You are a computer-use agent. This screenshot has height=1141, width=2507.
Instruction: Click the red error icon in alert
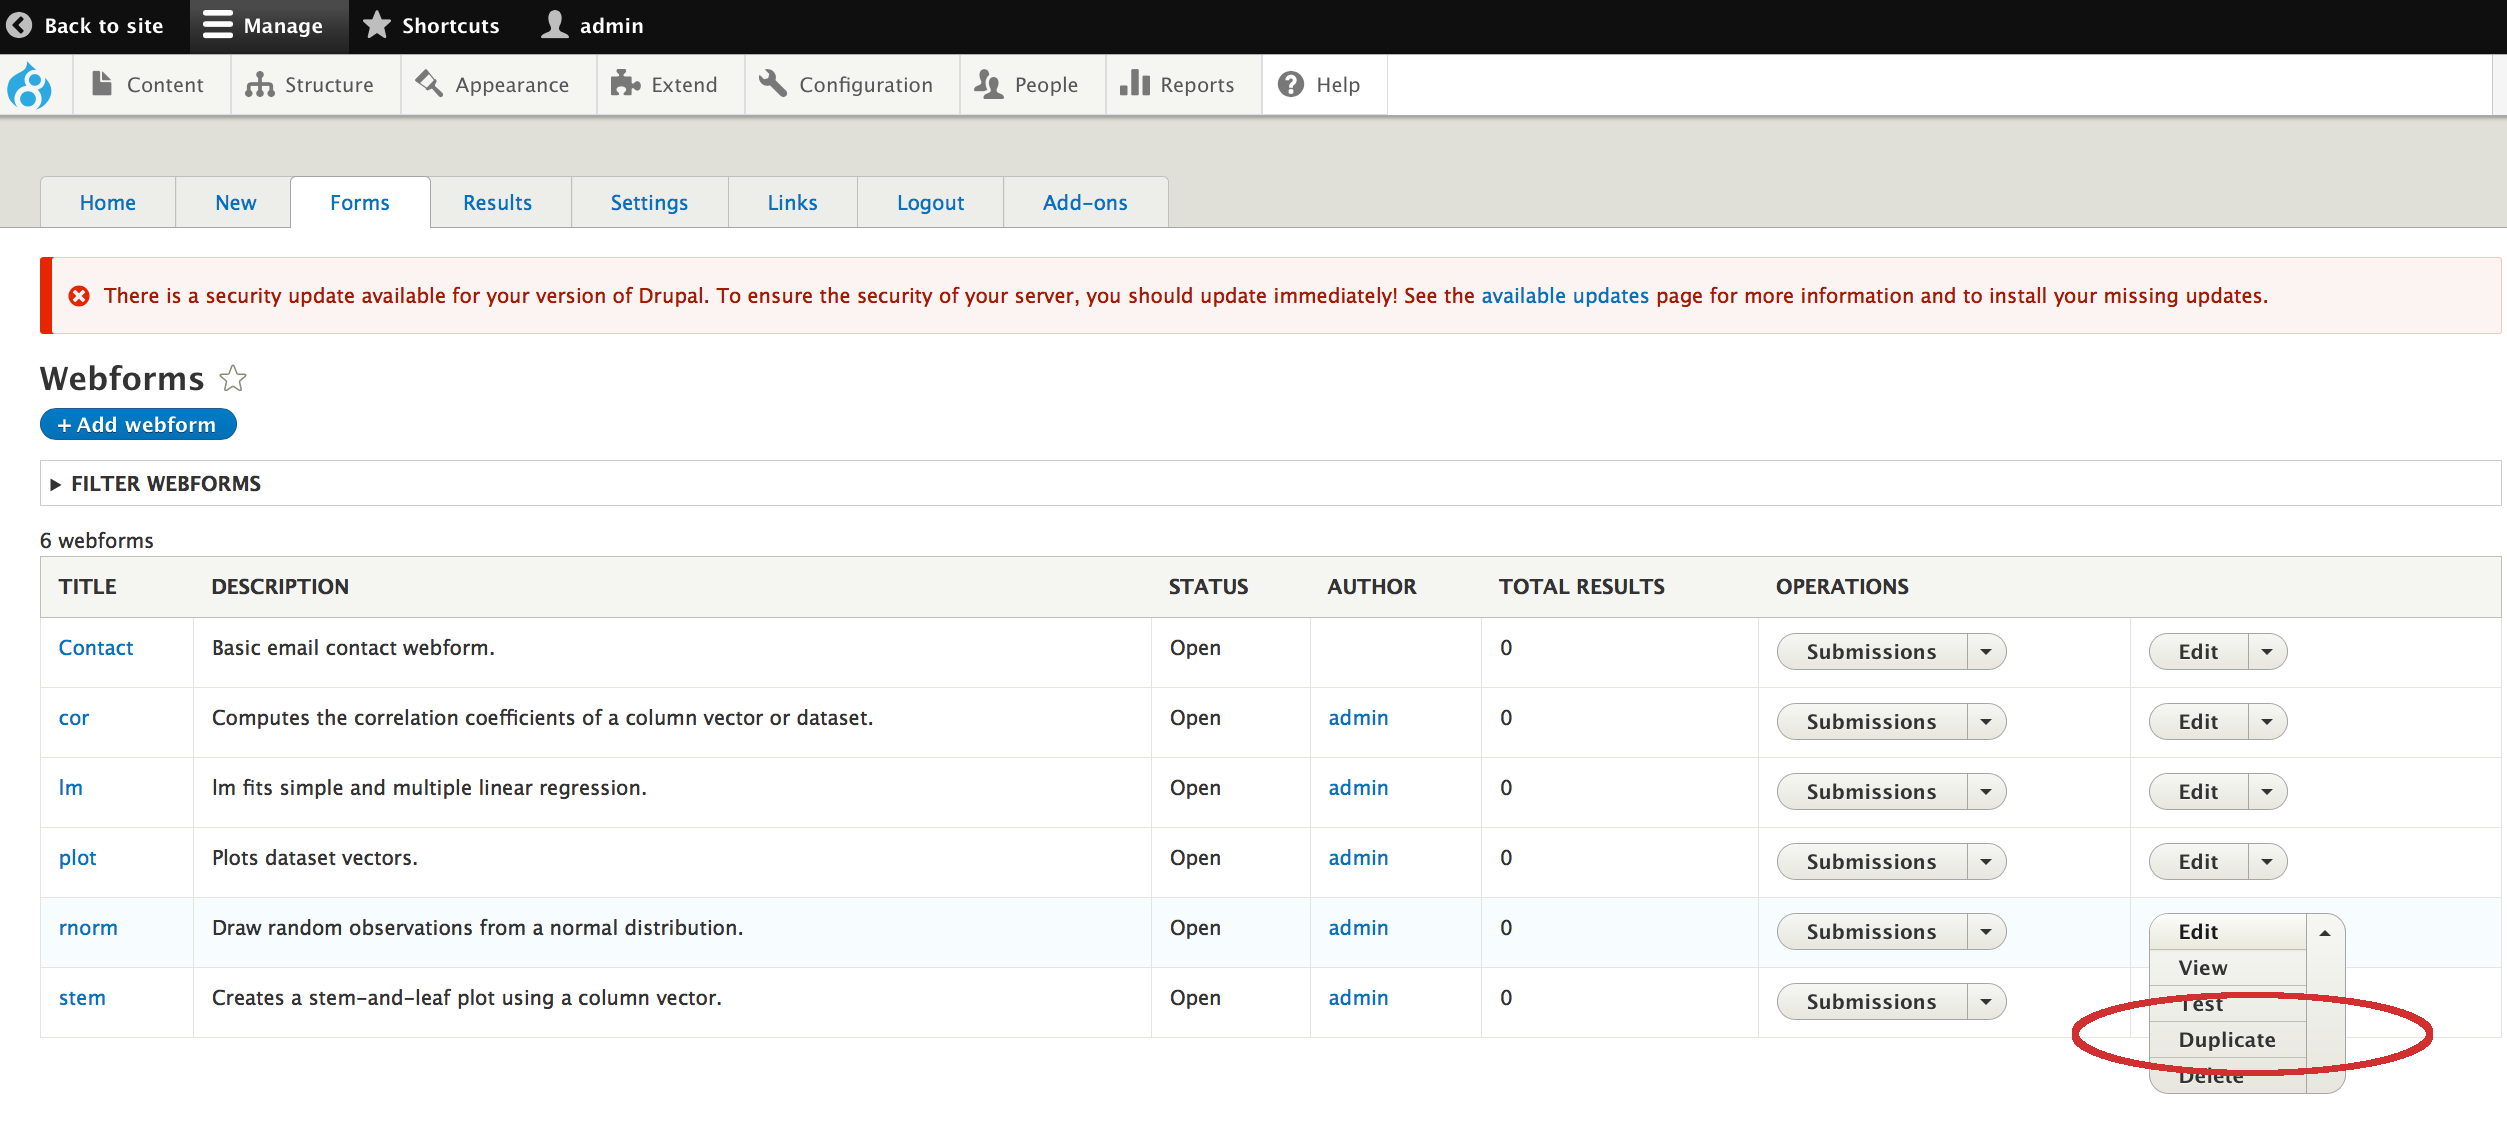[x=79, y=296]
